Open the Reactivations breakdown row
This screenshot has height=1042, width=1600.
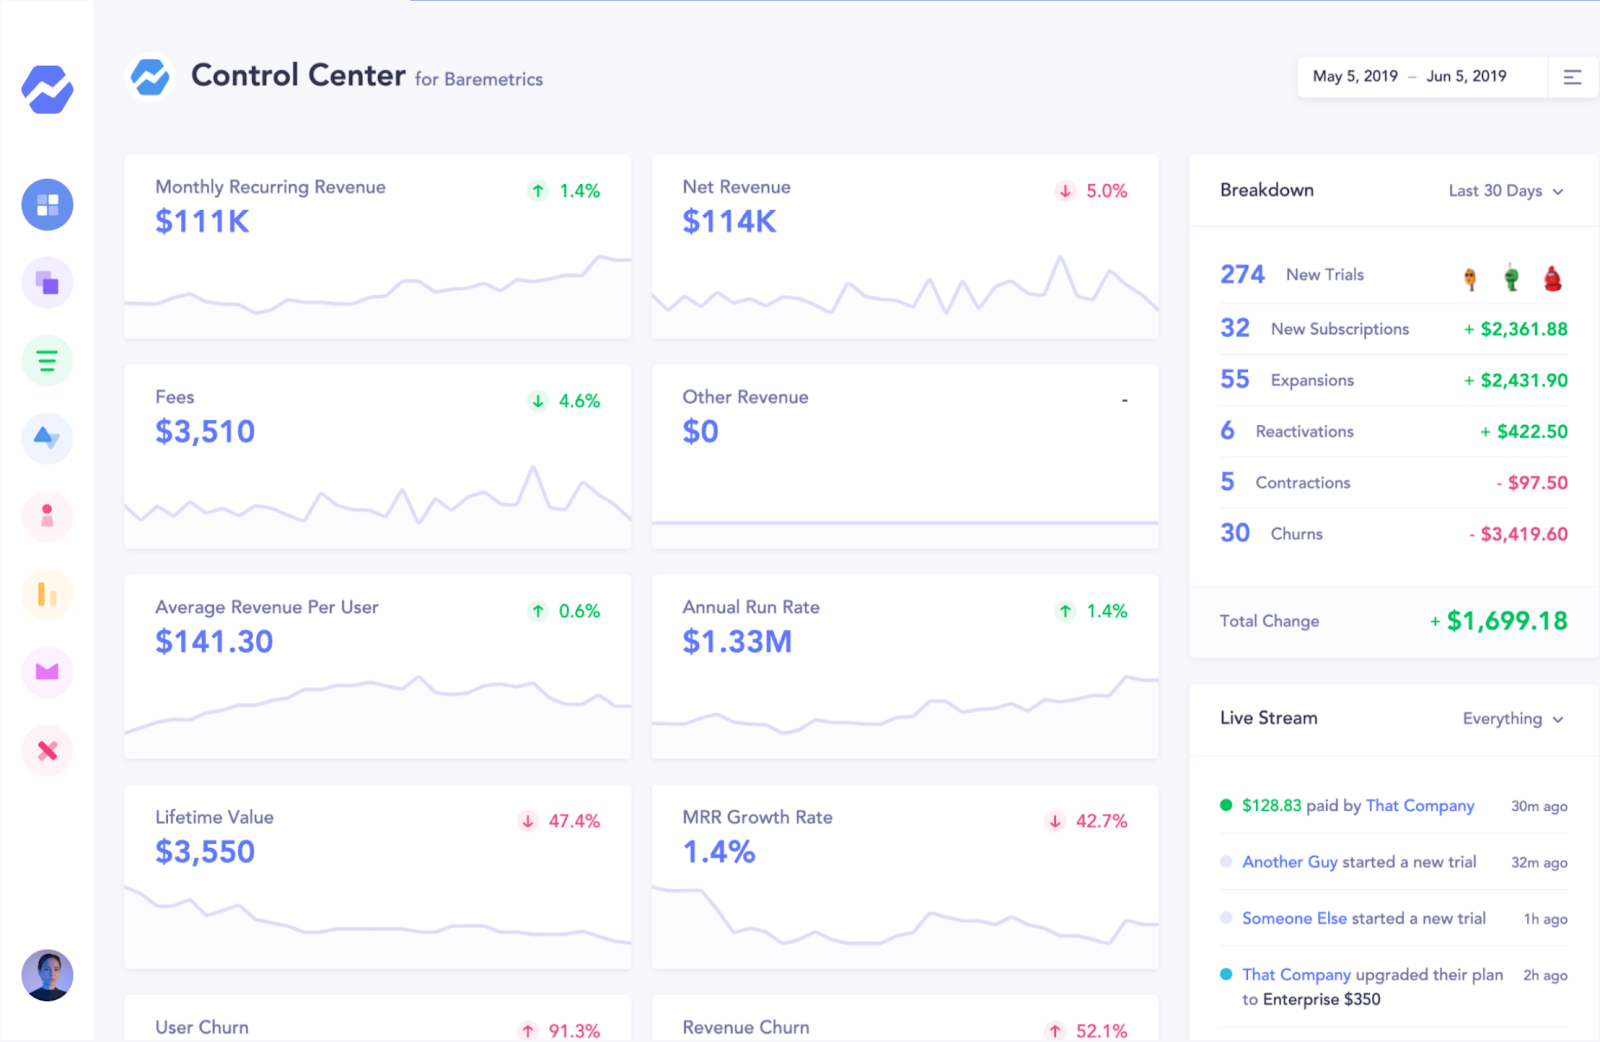click(1393, 431)
